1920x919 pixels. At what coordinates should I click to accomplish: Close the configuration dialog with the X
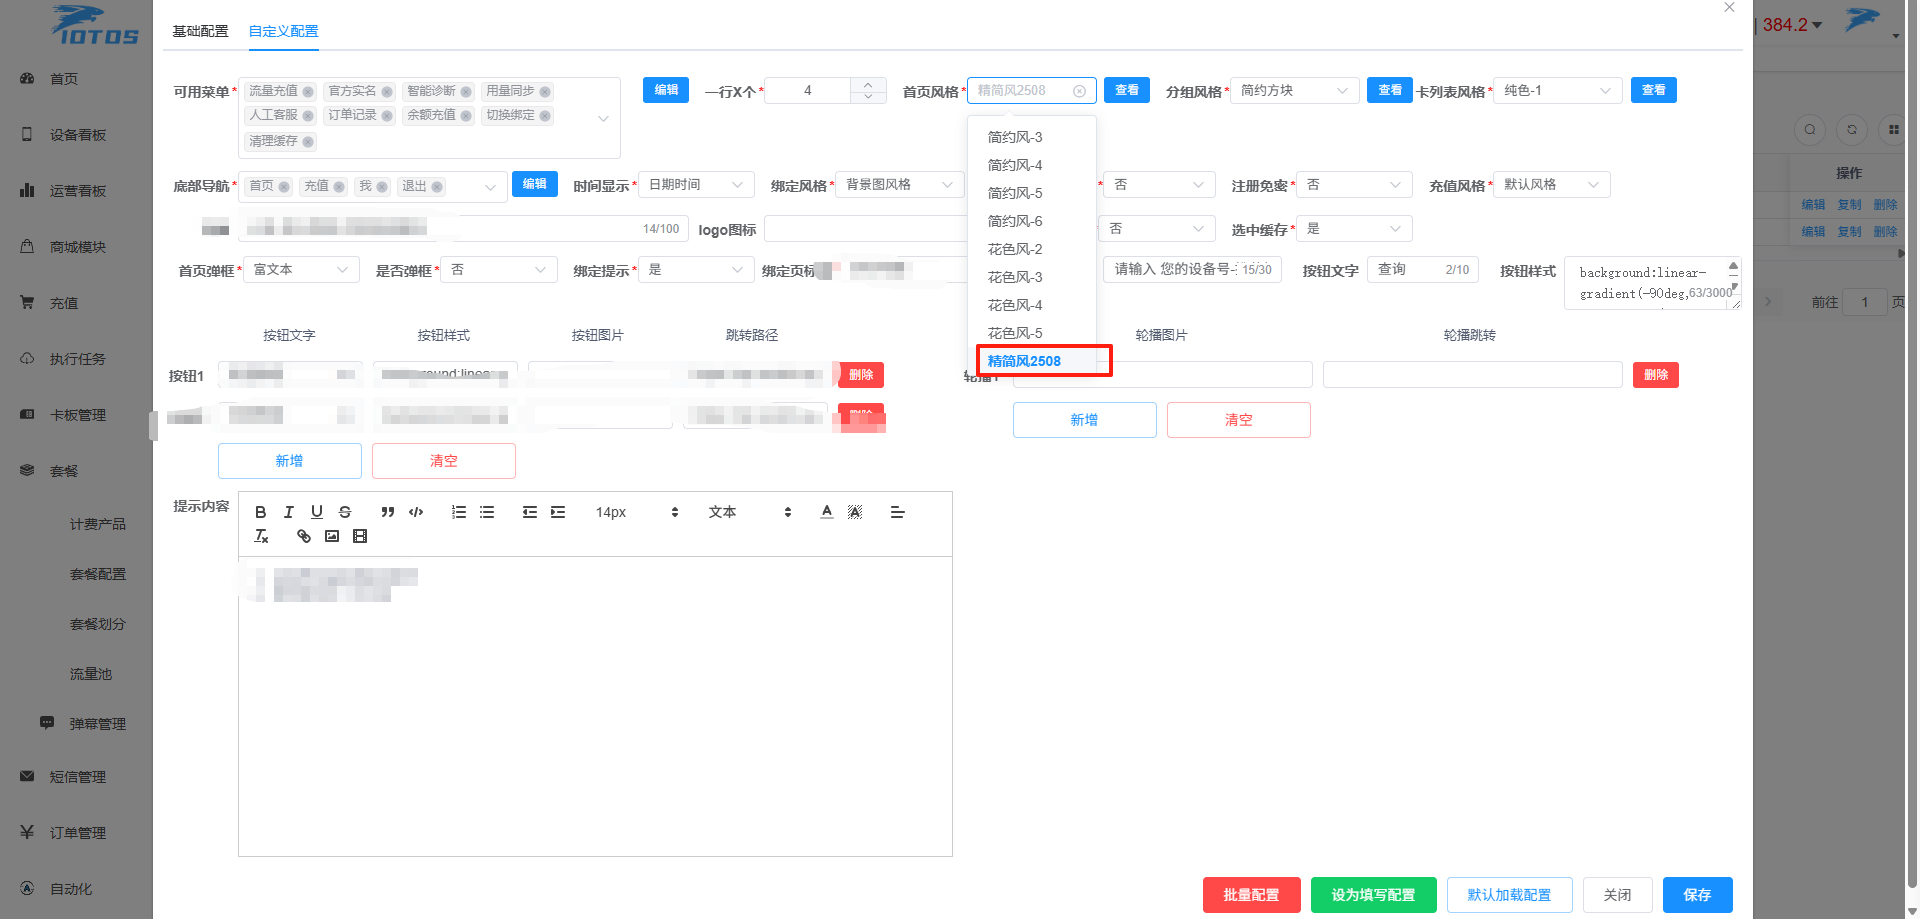1729,7
